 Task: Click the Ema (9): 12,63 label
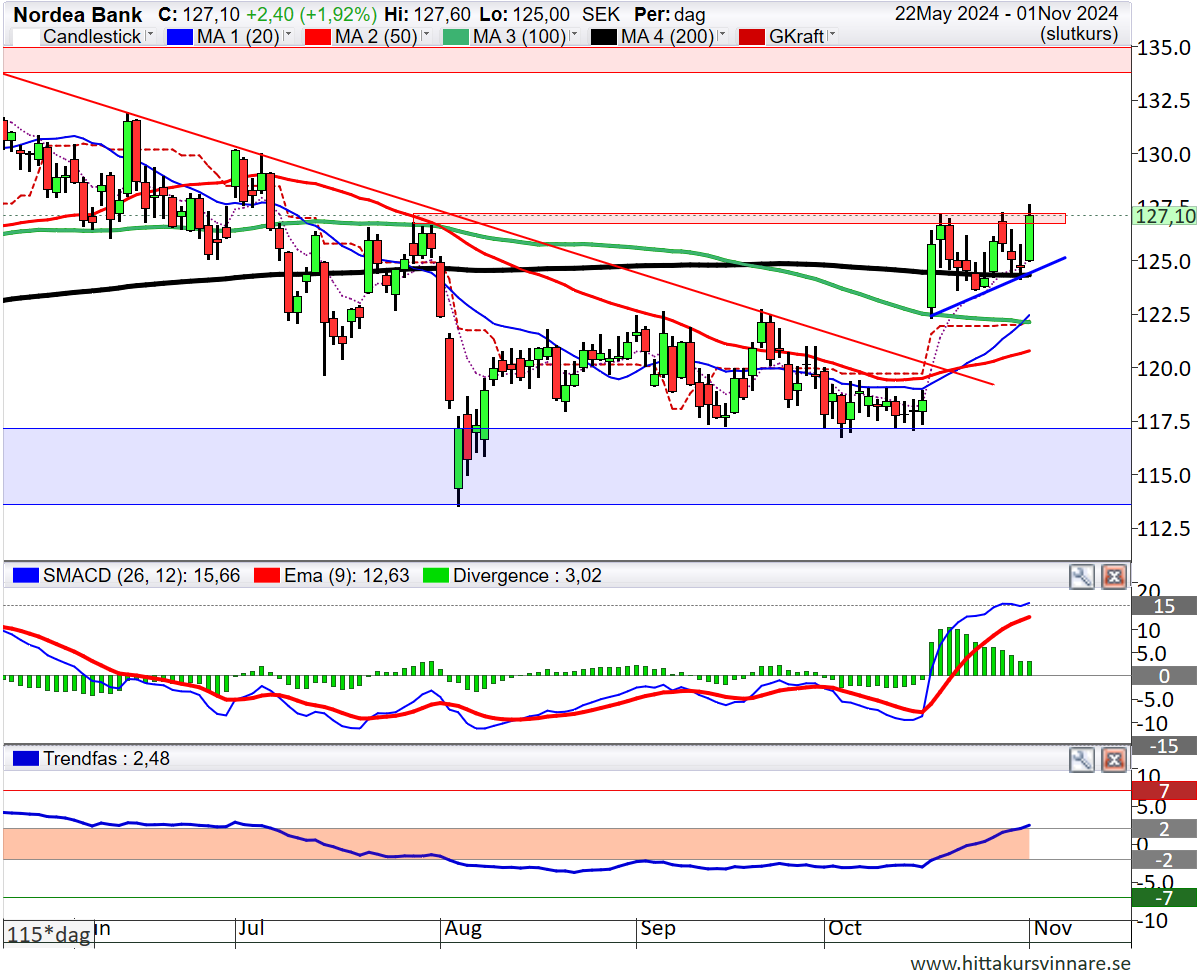[346, 576]
